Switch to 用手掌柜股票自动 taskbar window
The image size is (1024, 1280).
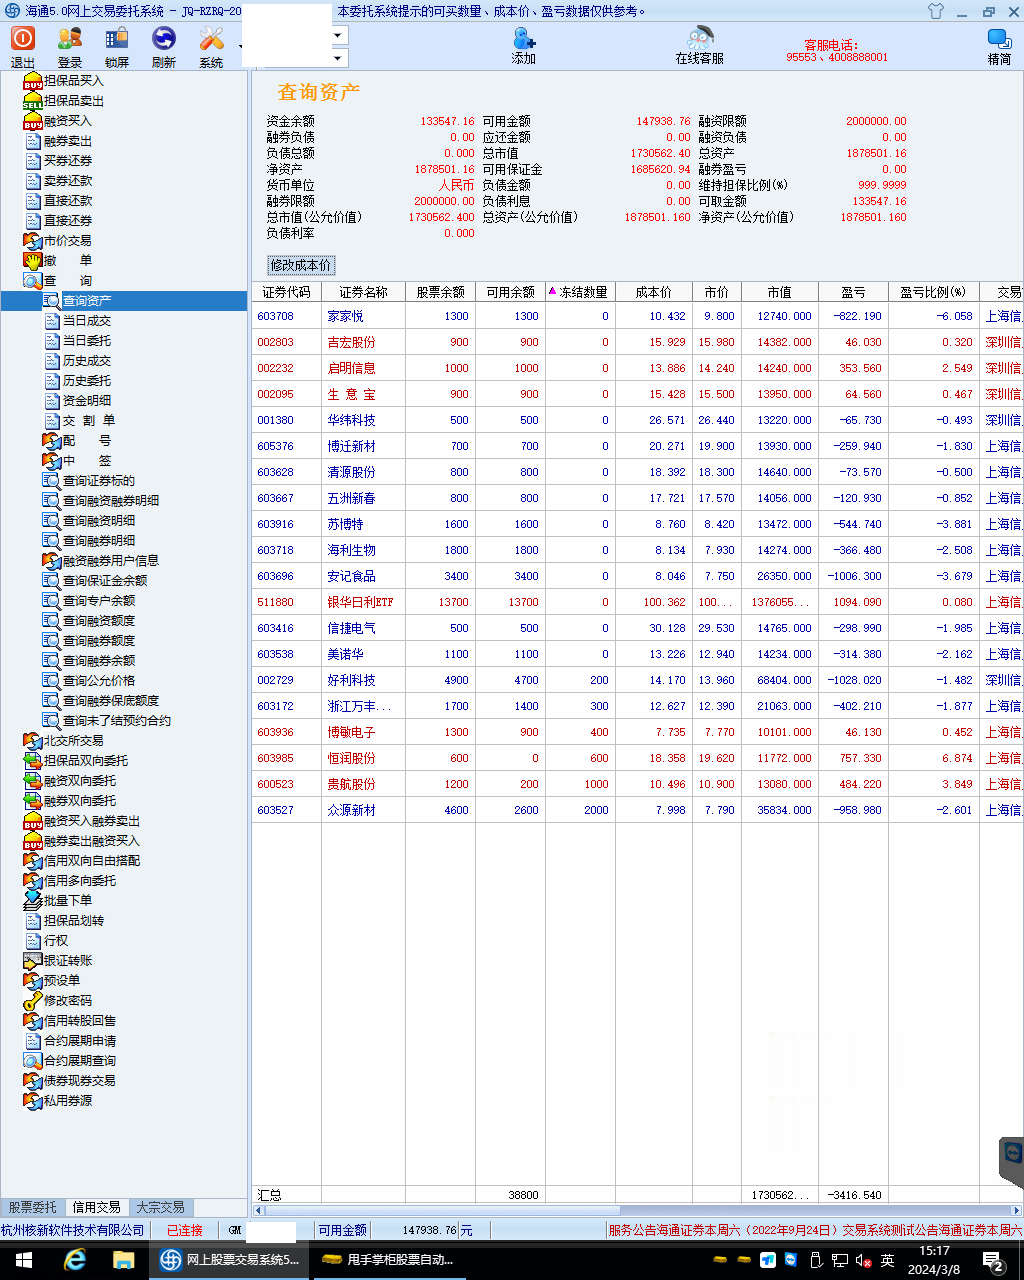point(388,1260)
